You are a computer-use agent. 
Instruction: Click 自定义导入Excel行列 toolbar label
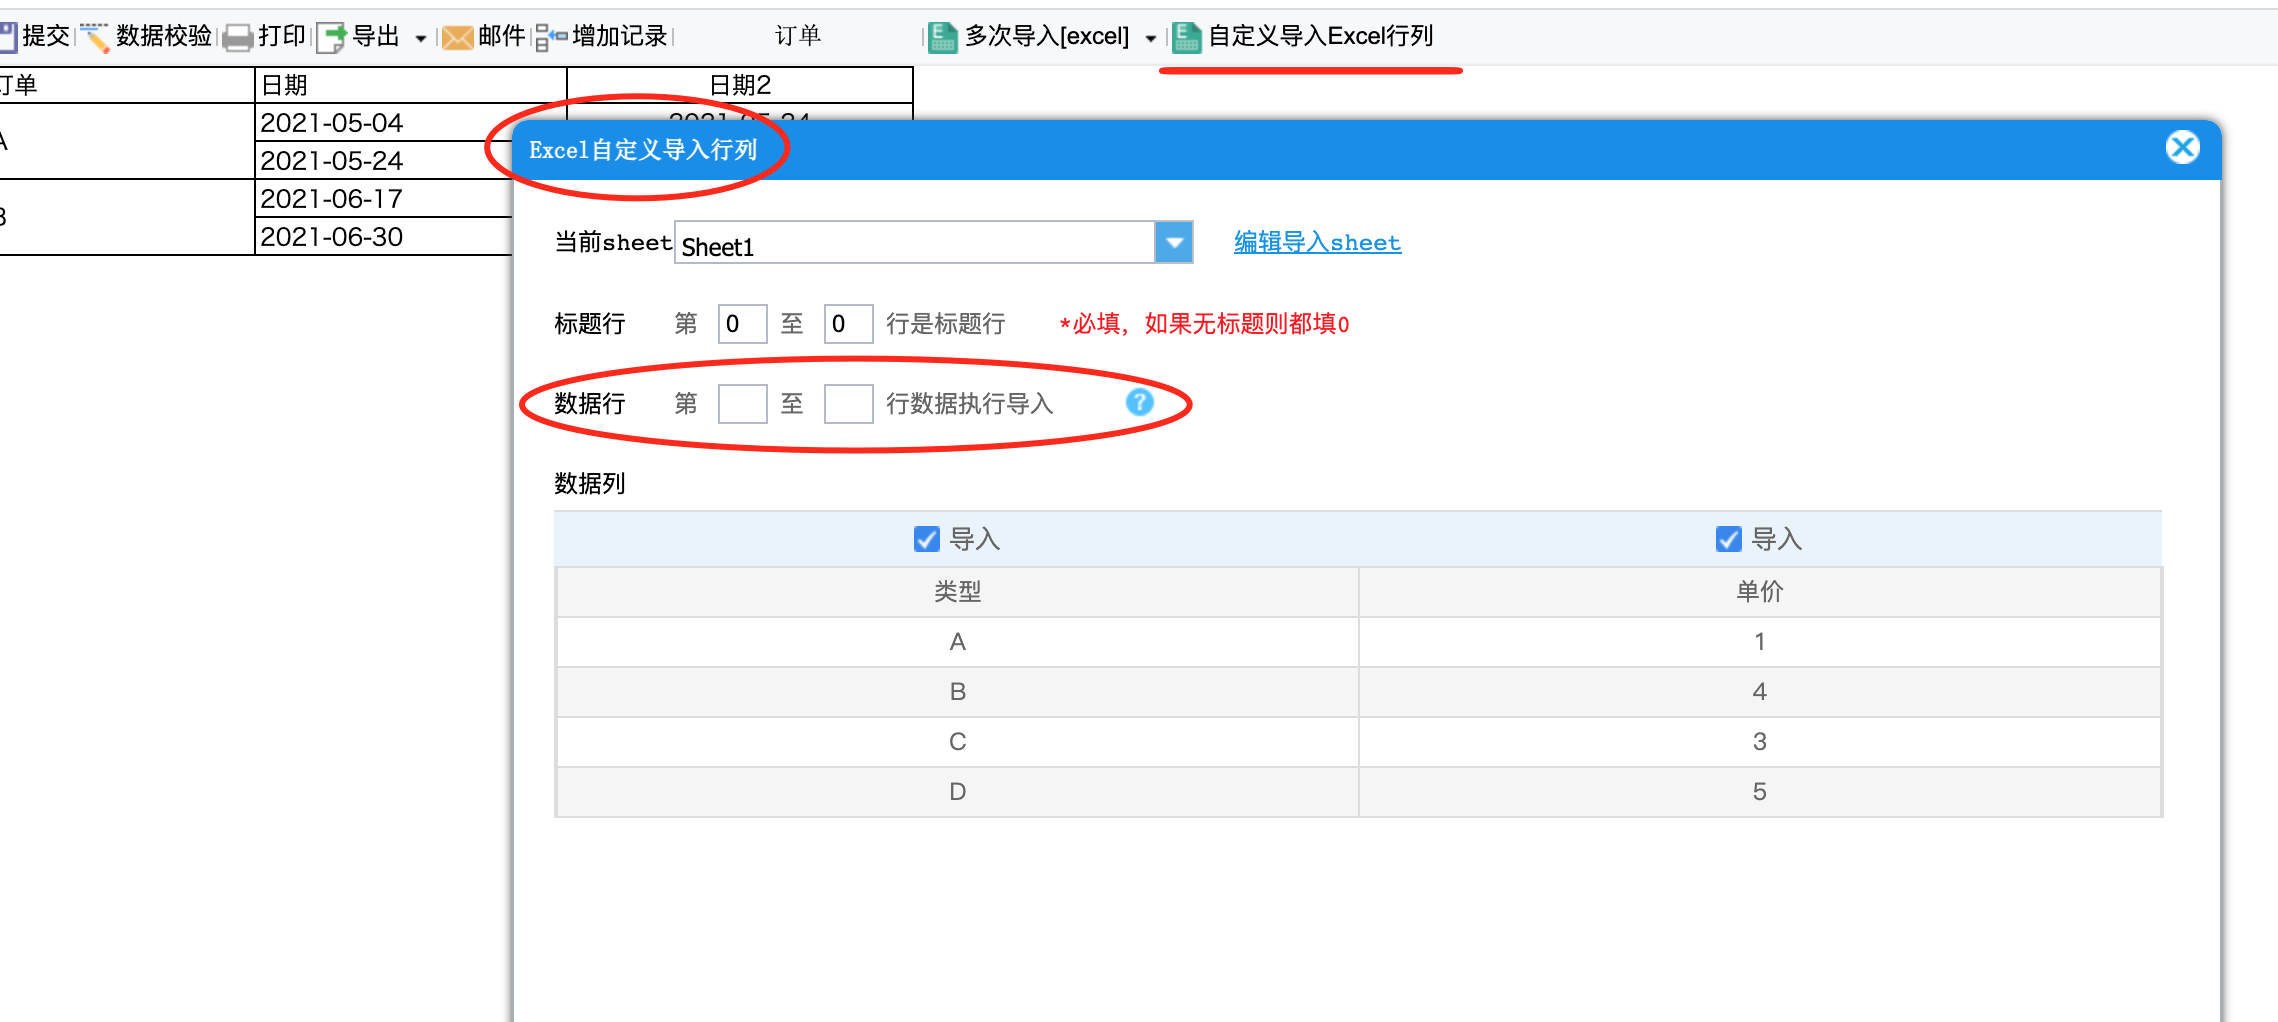1321,36
